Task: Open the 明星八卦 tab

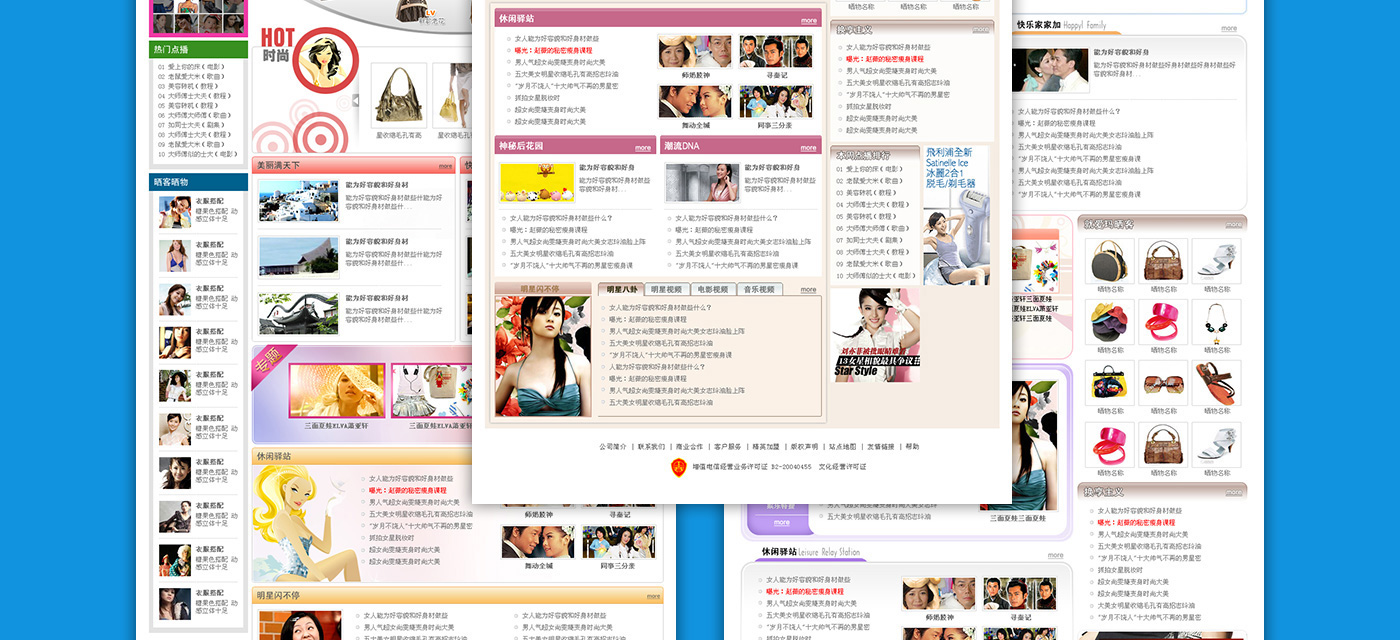Action: pos(621,290)
